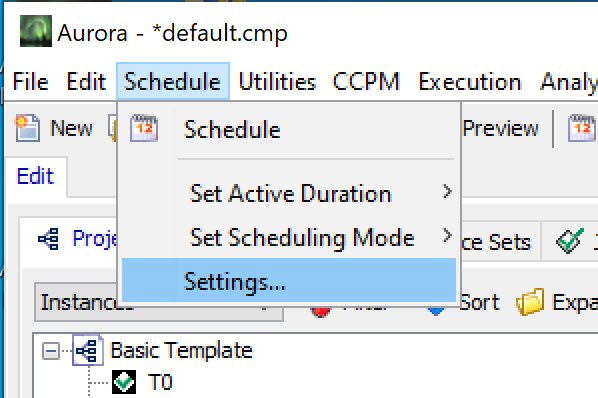Switch to the Edit tab
598x398 pixels.
point(35,176)
